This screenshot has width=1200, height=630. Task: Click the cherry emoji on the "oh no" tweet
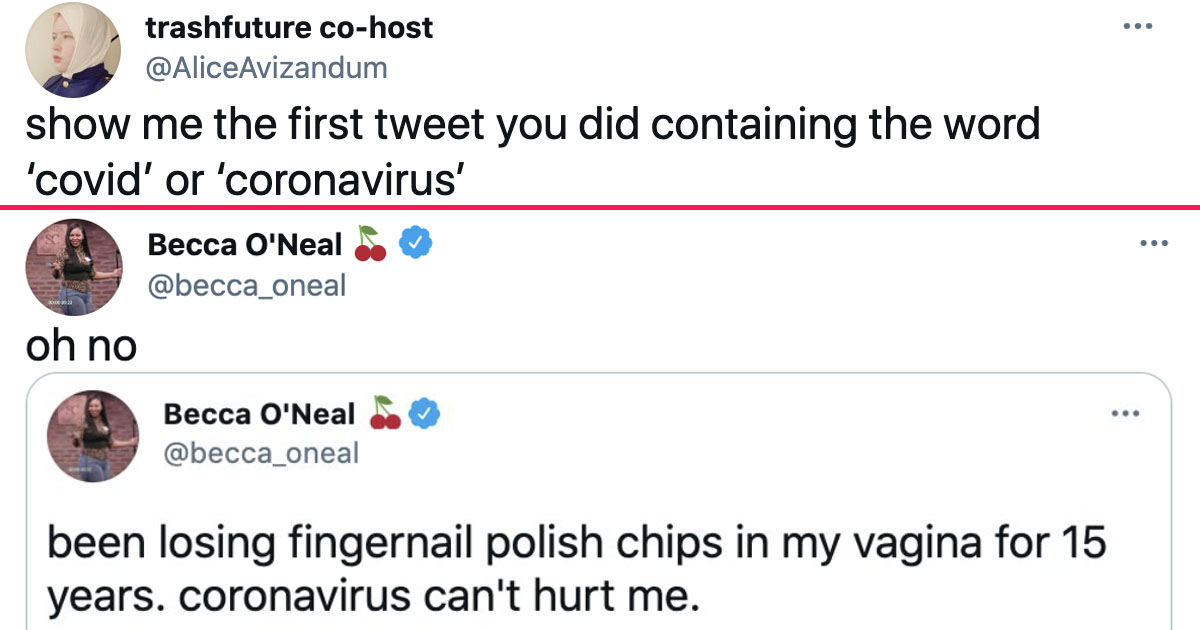pyautogui.click(x=371, y=243)
